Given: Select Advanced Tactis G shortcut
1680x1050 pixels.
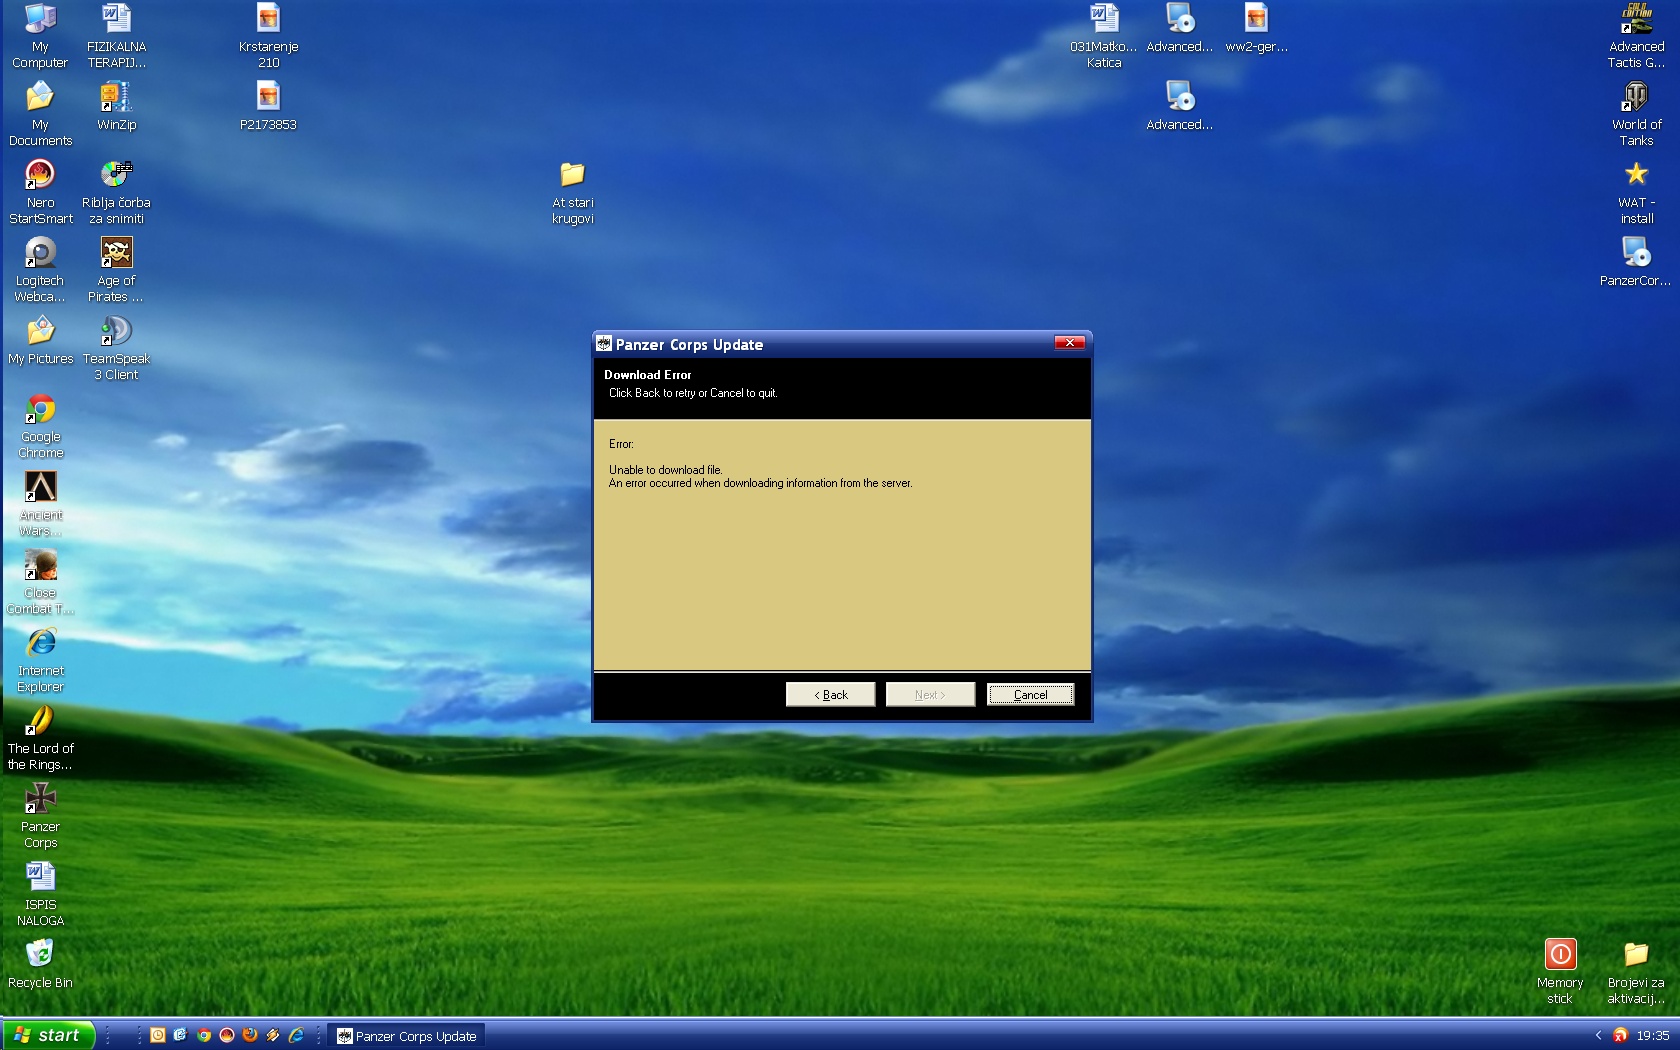Looking at the screenshot, I should [1636, 35].
